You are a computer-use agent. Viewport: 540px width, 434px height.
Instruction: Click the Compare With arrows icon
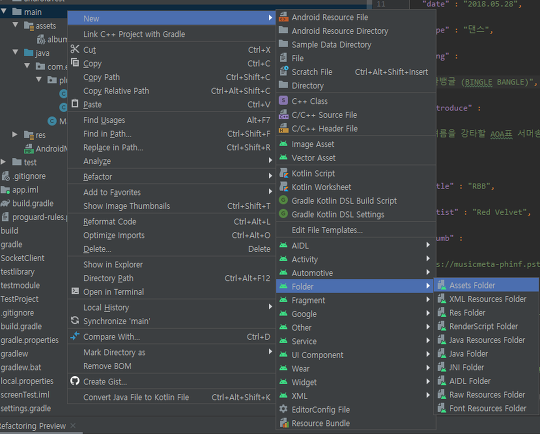point(75,336)
